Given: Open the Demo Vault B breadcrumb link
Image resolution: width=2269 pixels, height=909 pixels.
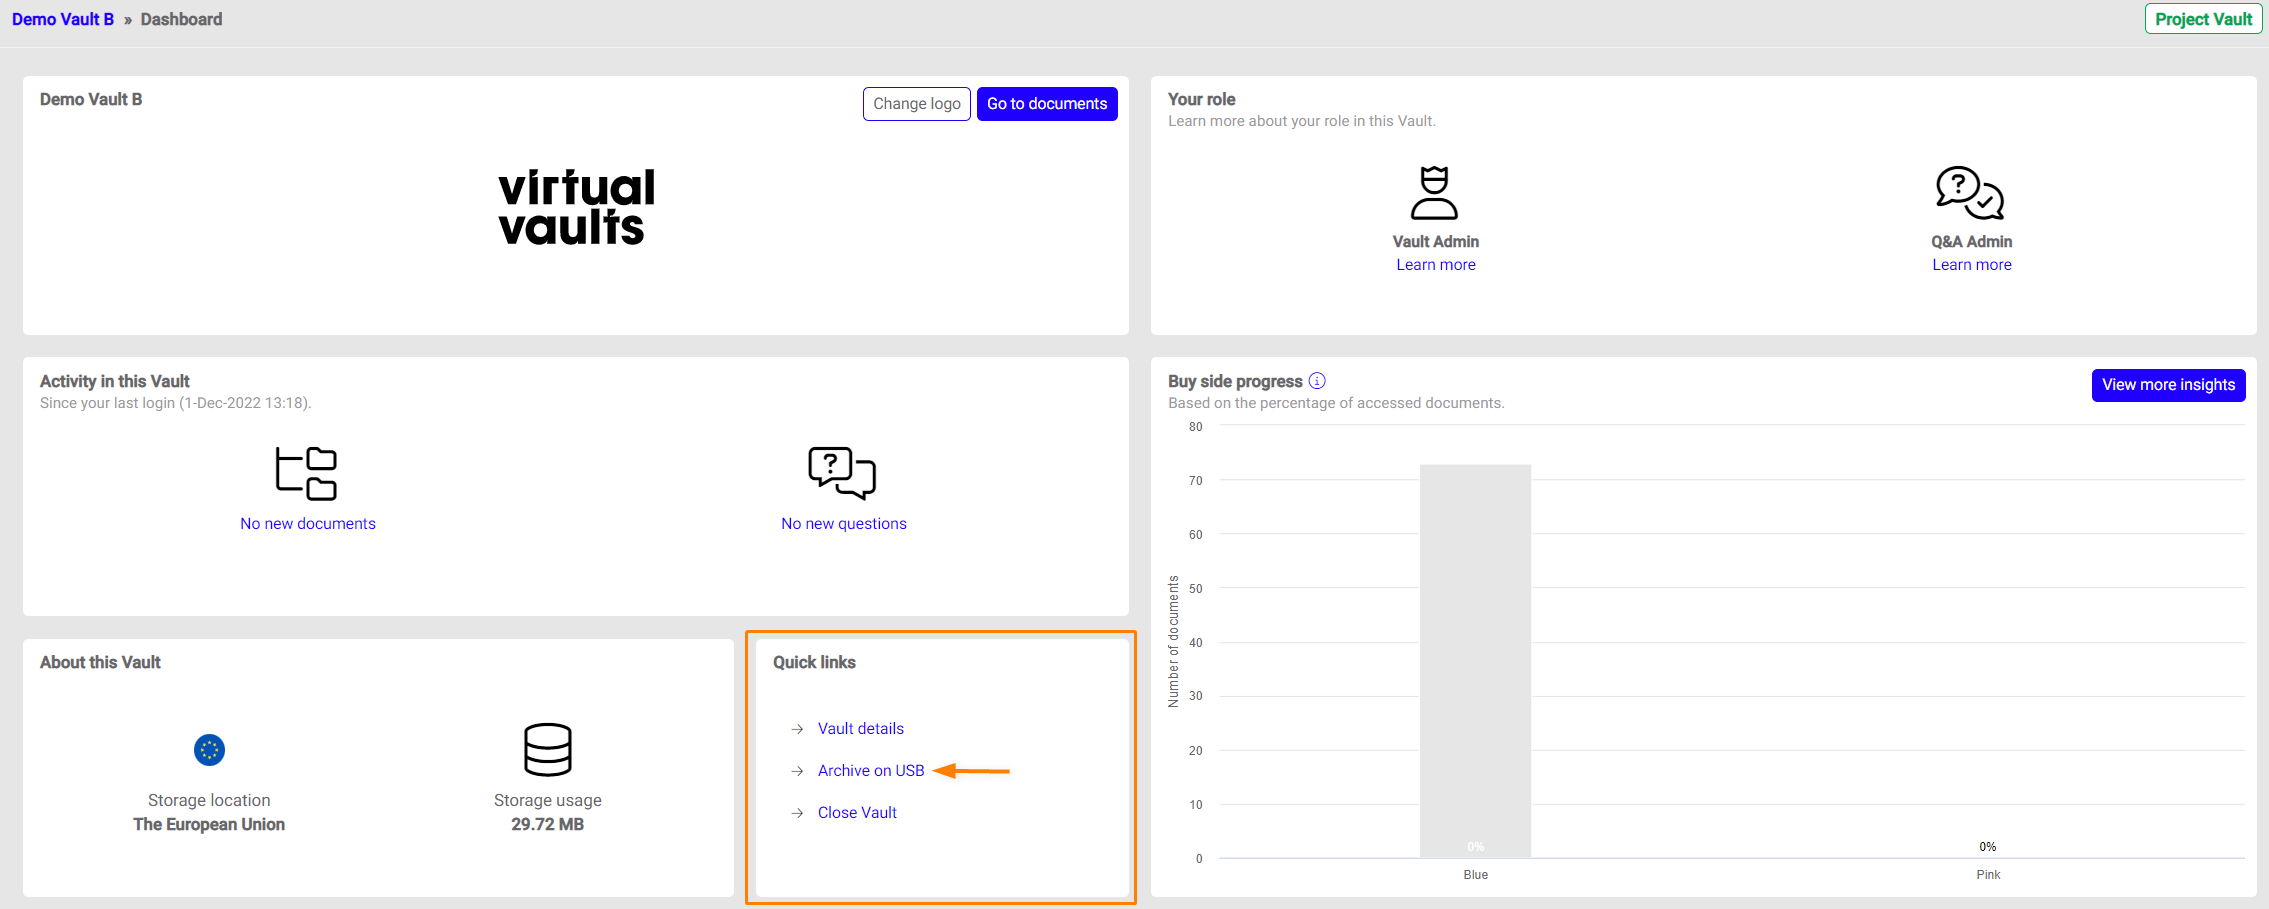Looking at the screenshot, I should 63,19.
